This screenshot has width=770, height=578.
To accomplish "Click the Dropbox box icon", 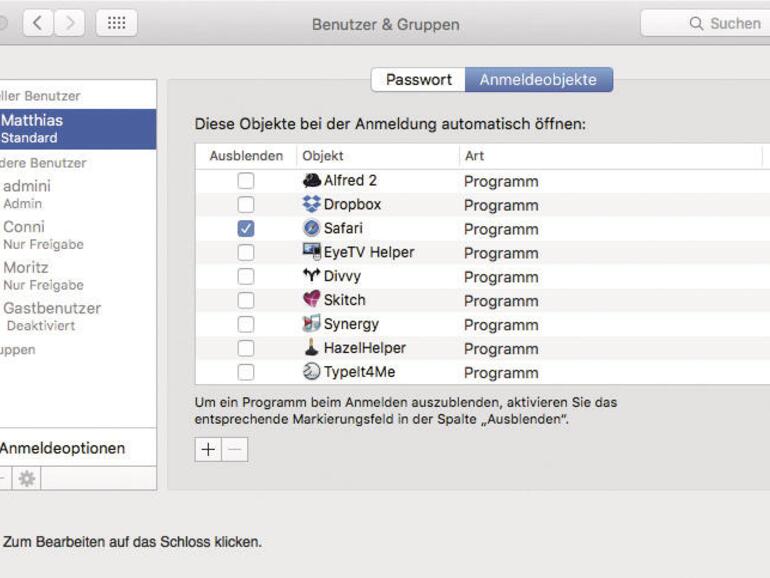I will click(x=311, y=204).
